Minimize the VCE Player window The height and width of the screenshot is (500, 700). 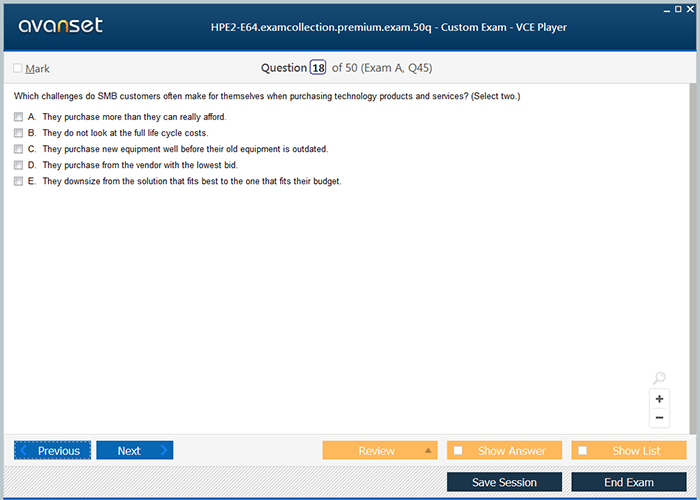[665, 8]
